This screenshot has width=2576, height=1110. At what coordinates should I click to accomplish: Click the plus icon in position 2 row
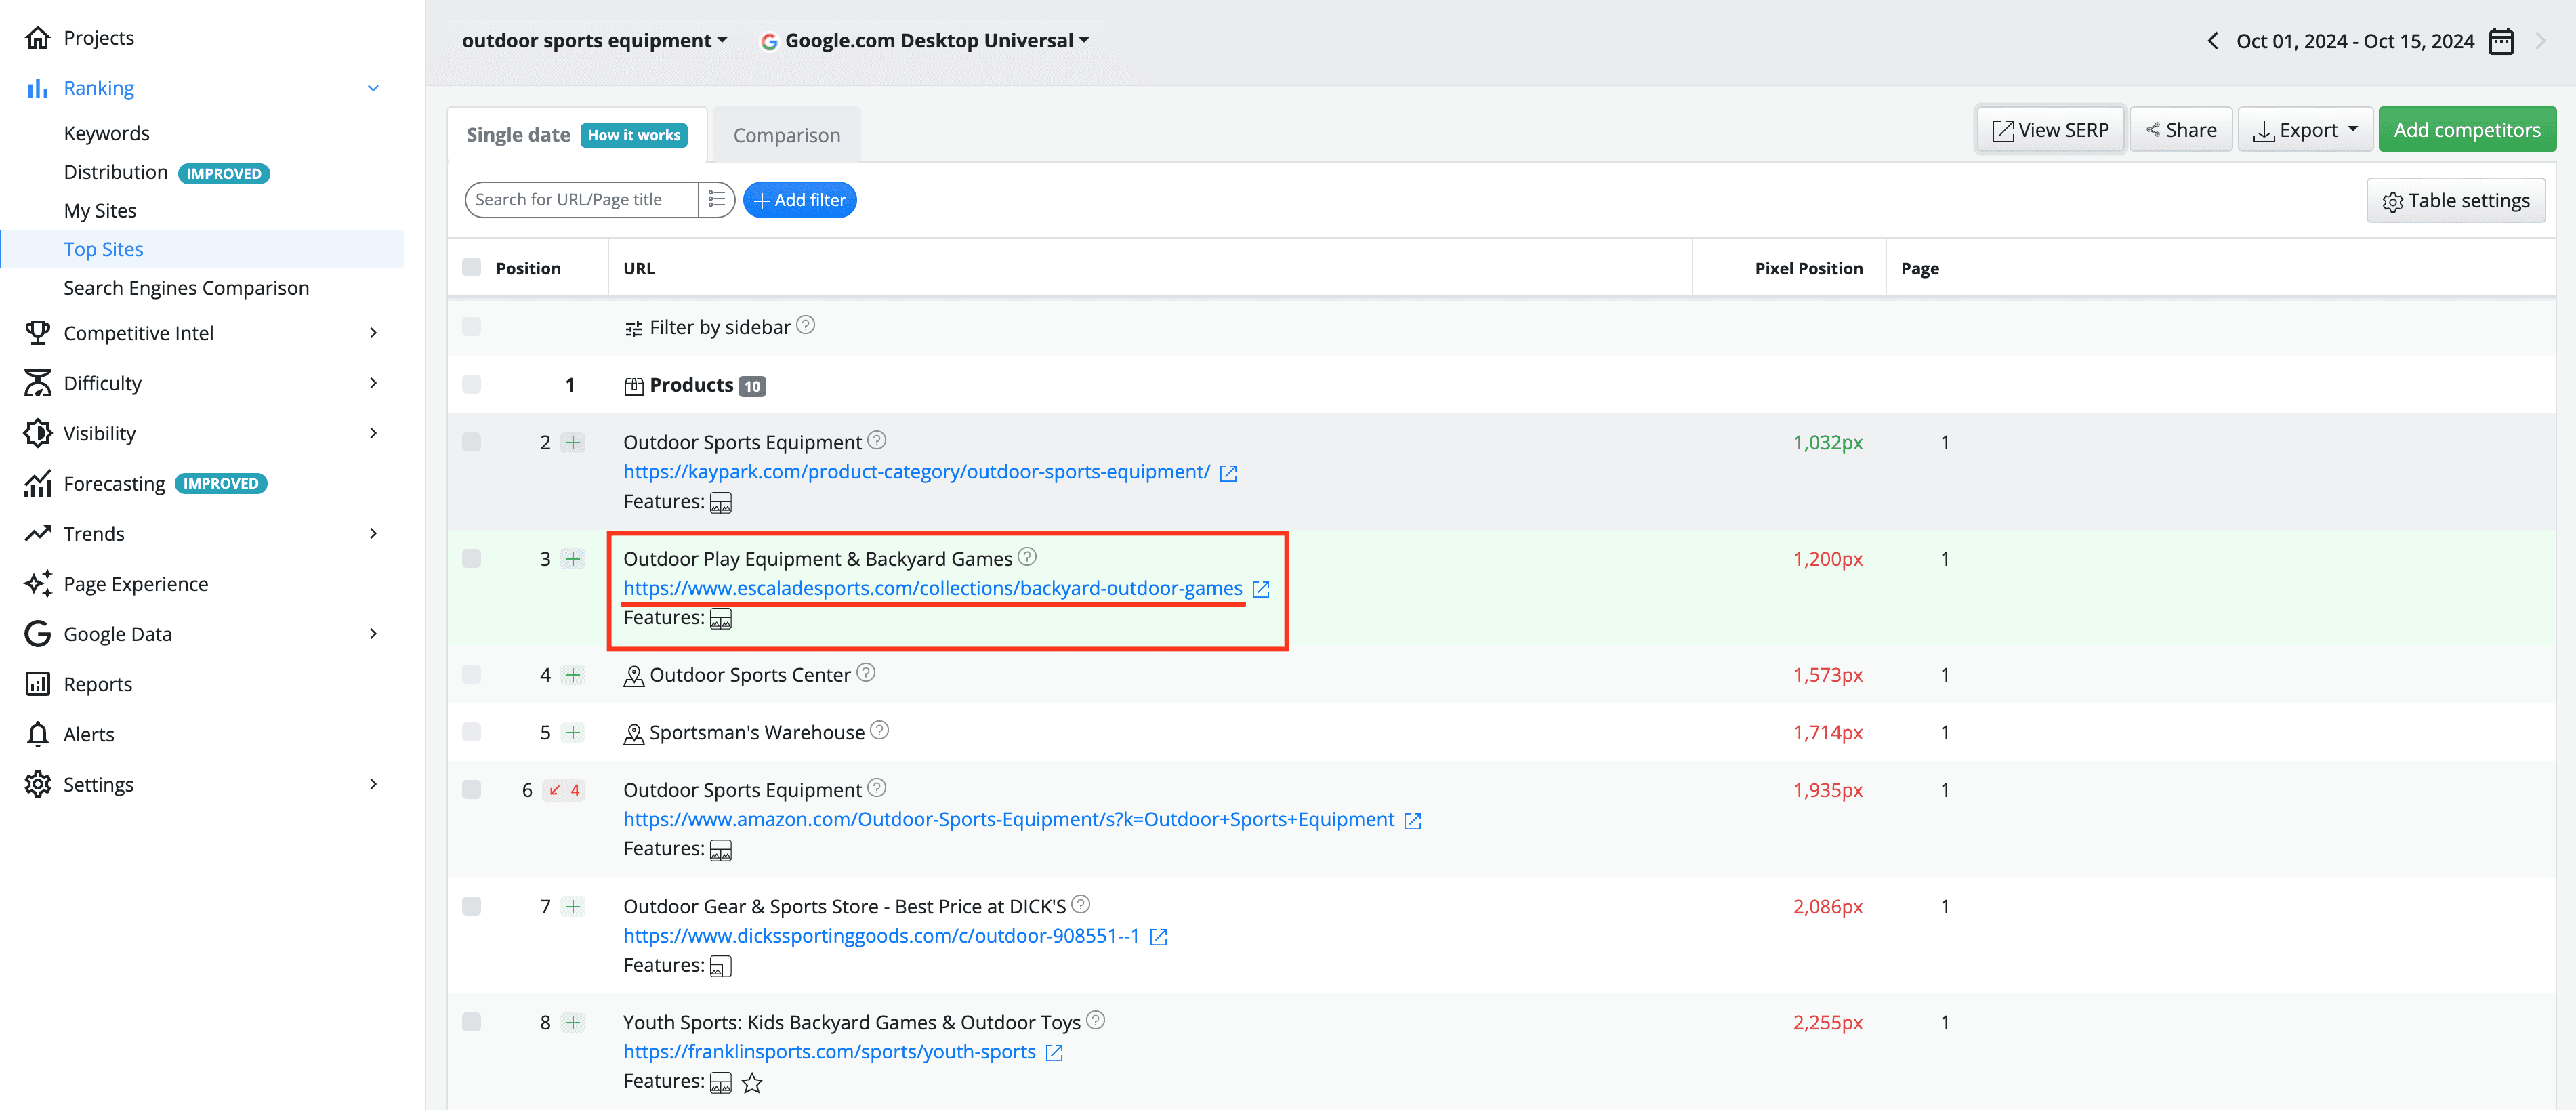[x=573, y=442]
